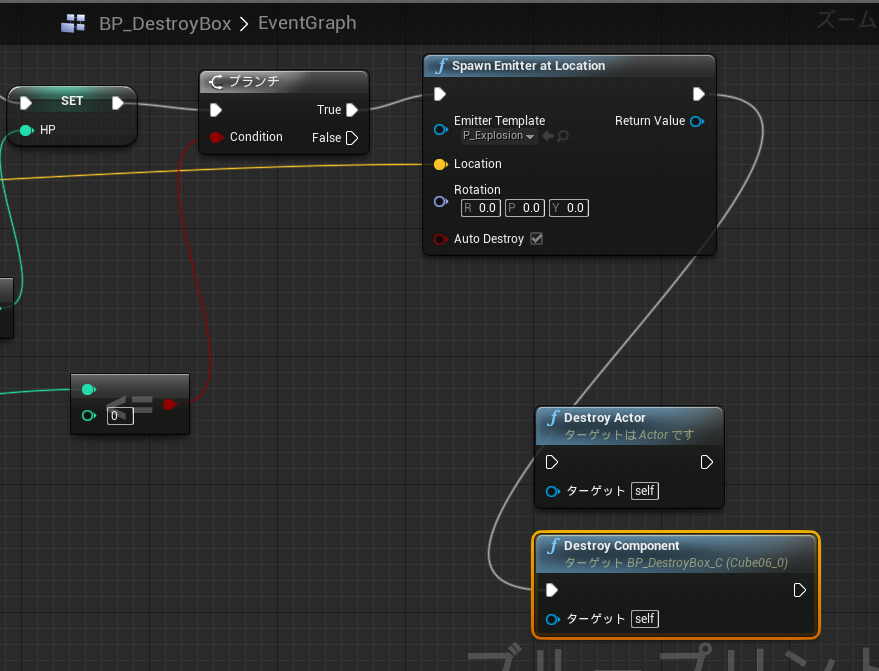Click the BP_DestroyBox_C (Cube06_0) subtitle text
879x671 pixels.
click(707, 563)
